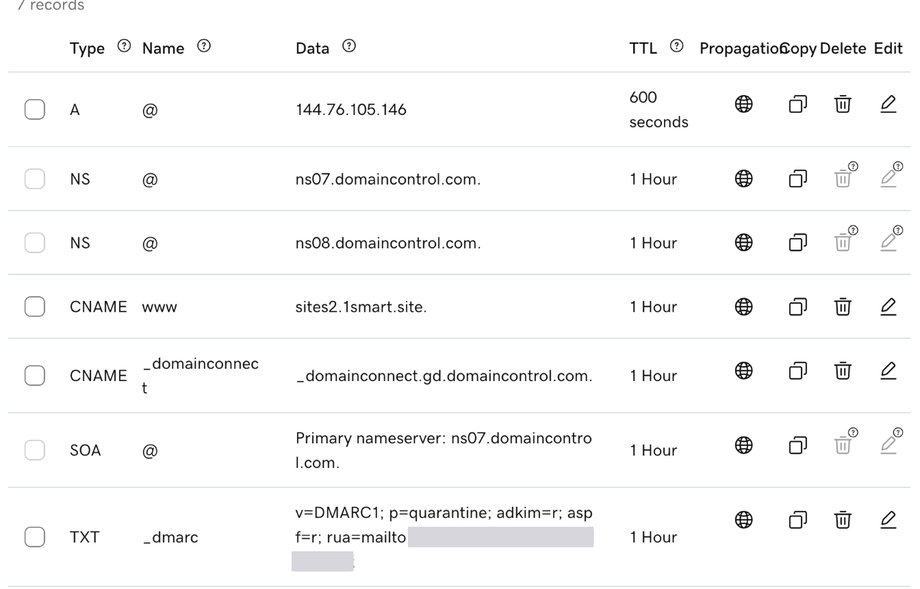Check the _domainconnect CNAME row checkbox
The image size is (920, 589).
35,375
